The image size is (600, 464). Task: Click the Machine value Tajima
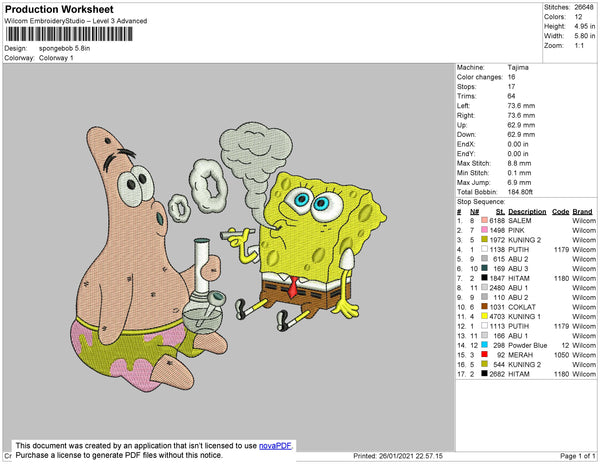coord(518,67)
